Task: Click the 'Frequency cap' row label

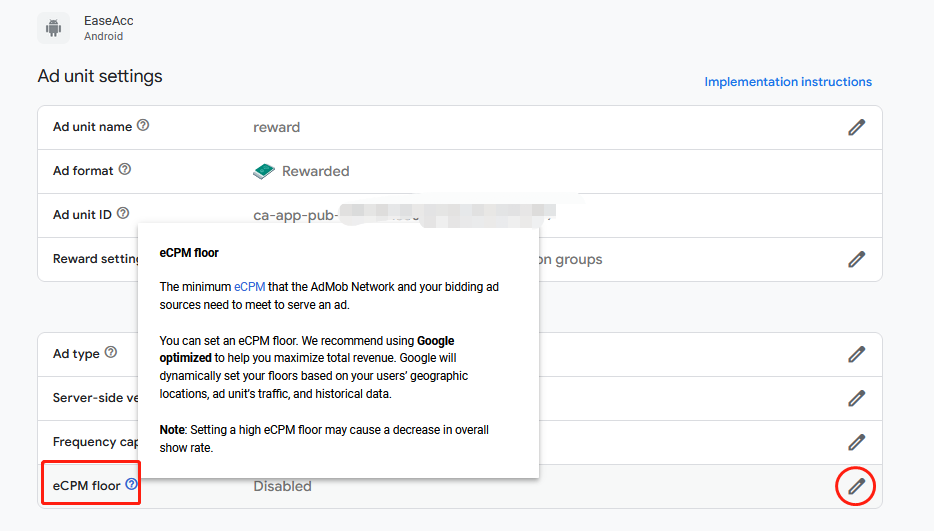Action: click(95, 442)
